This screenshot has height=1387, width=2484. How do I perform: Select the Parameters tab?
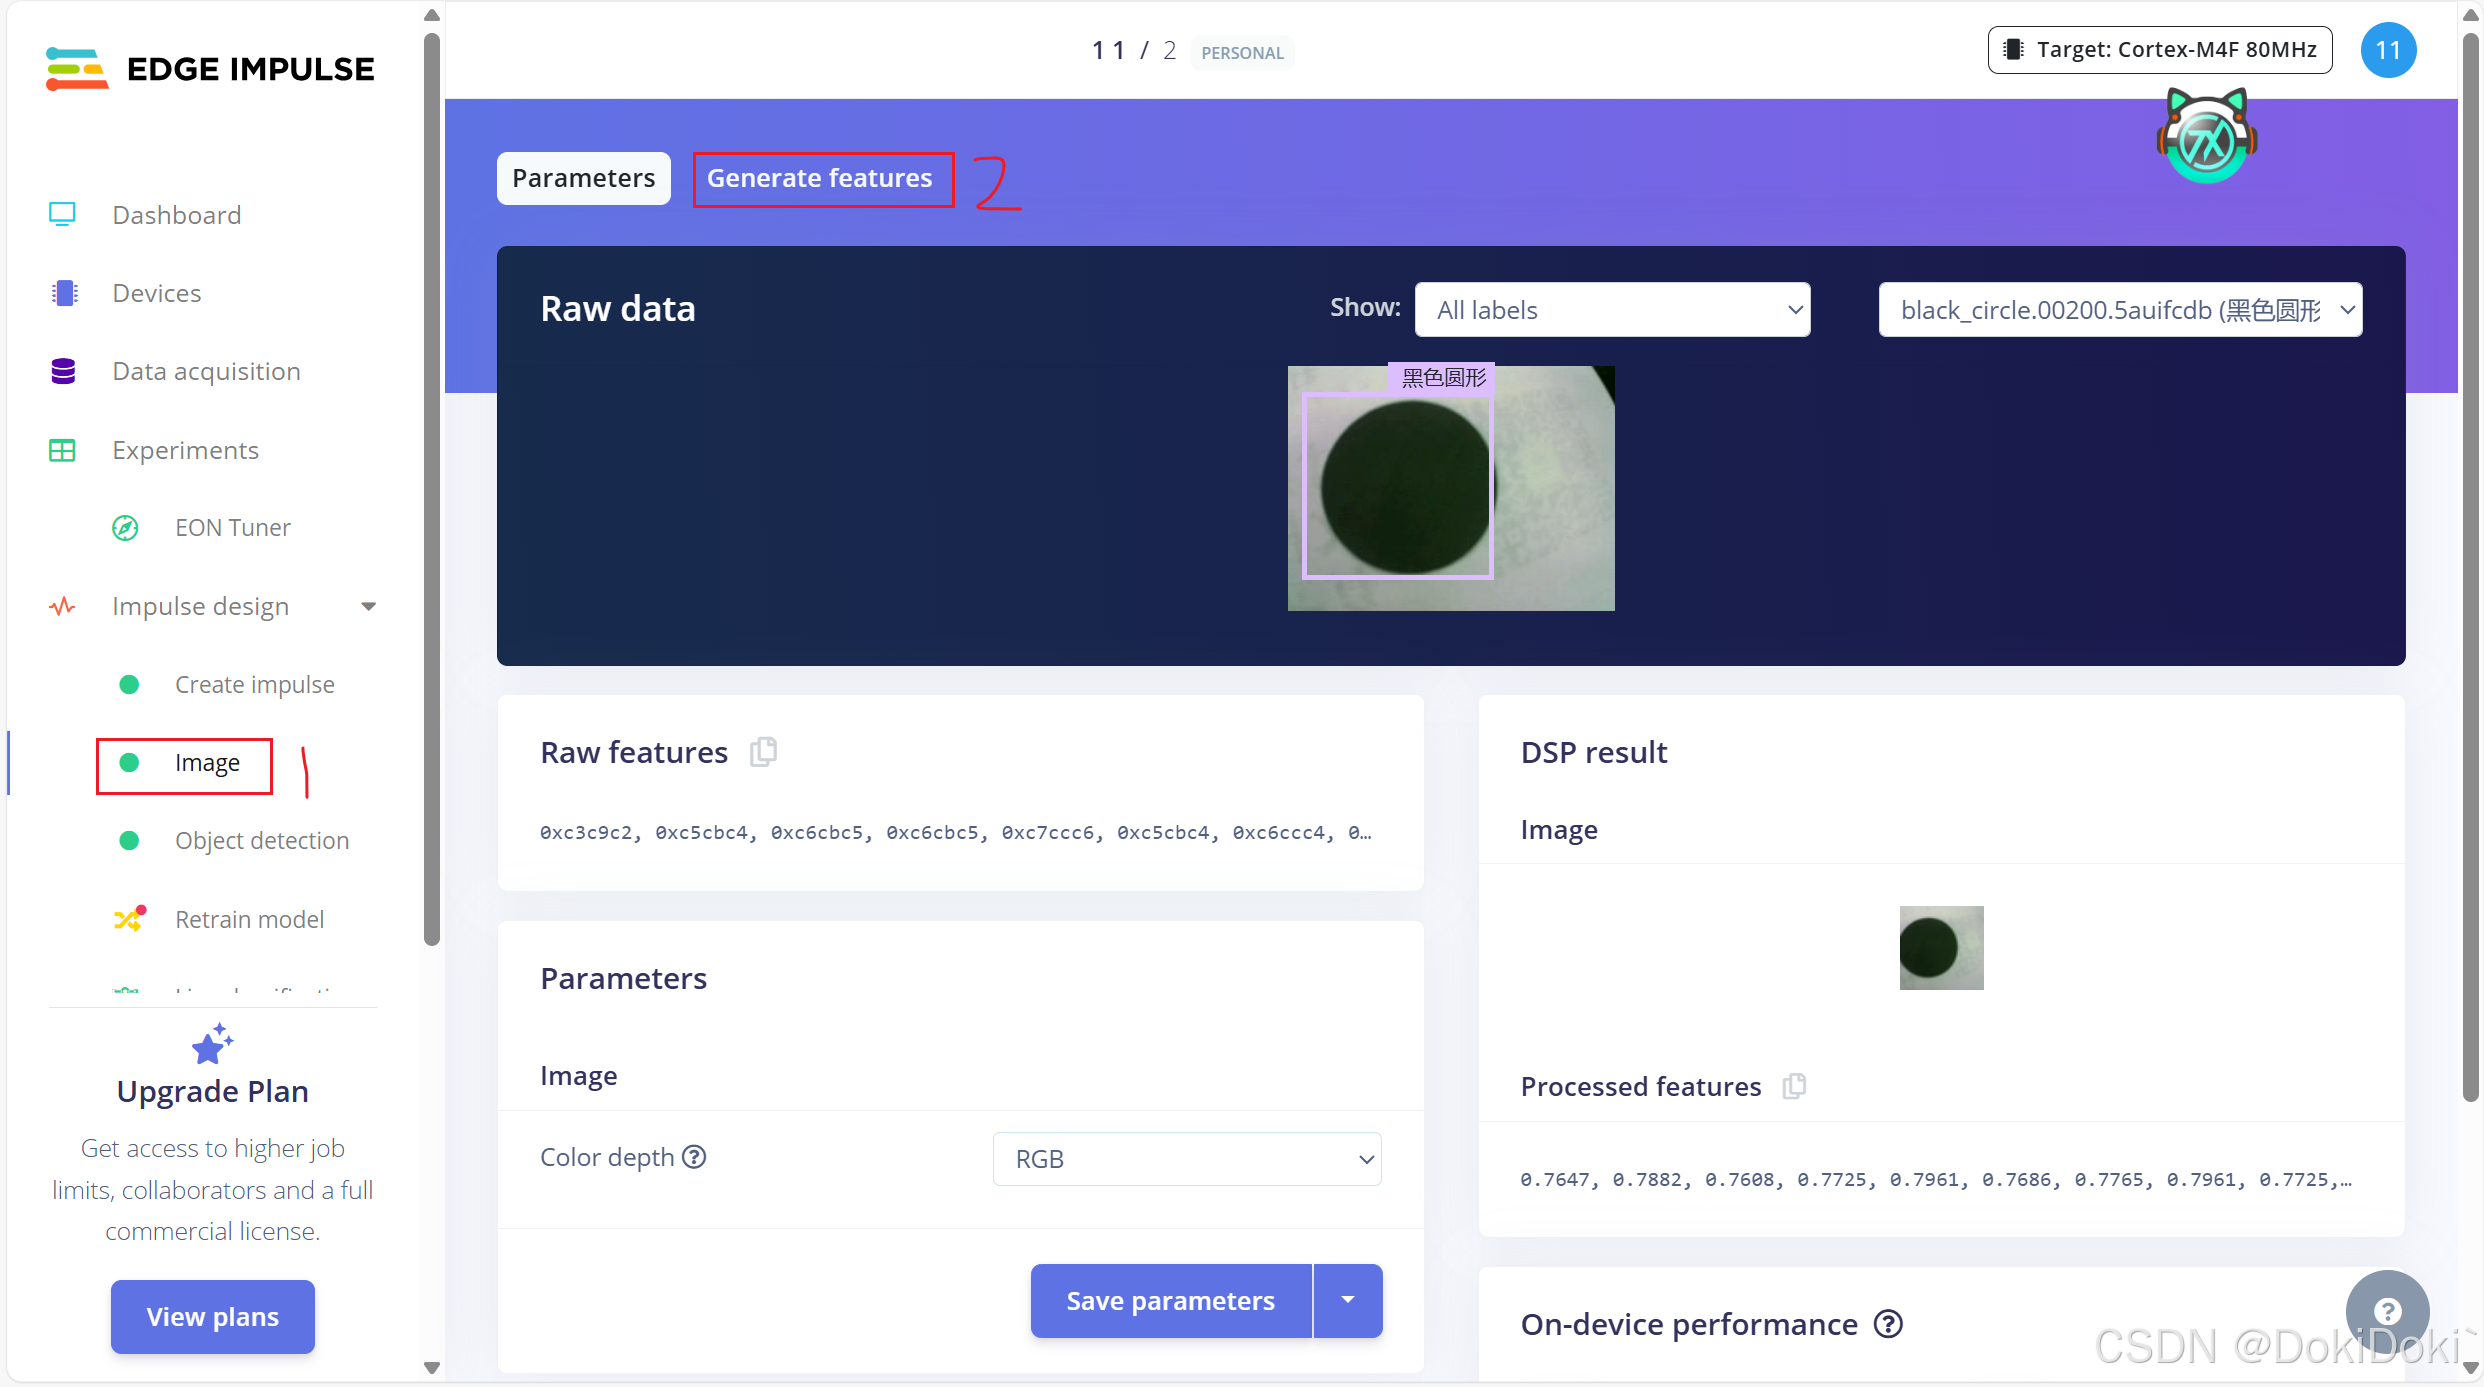[x=584, y=178]
